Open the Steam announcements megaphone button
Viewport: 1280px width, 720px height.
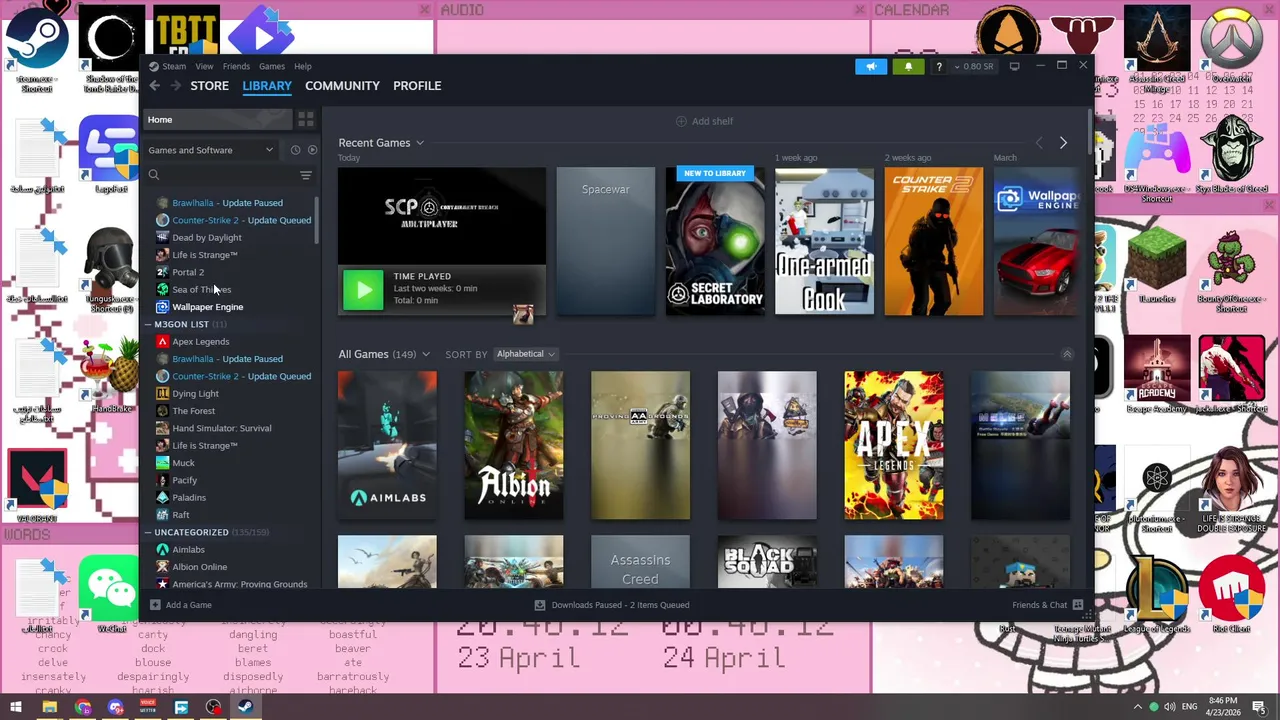[871, 66]
